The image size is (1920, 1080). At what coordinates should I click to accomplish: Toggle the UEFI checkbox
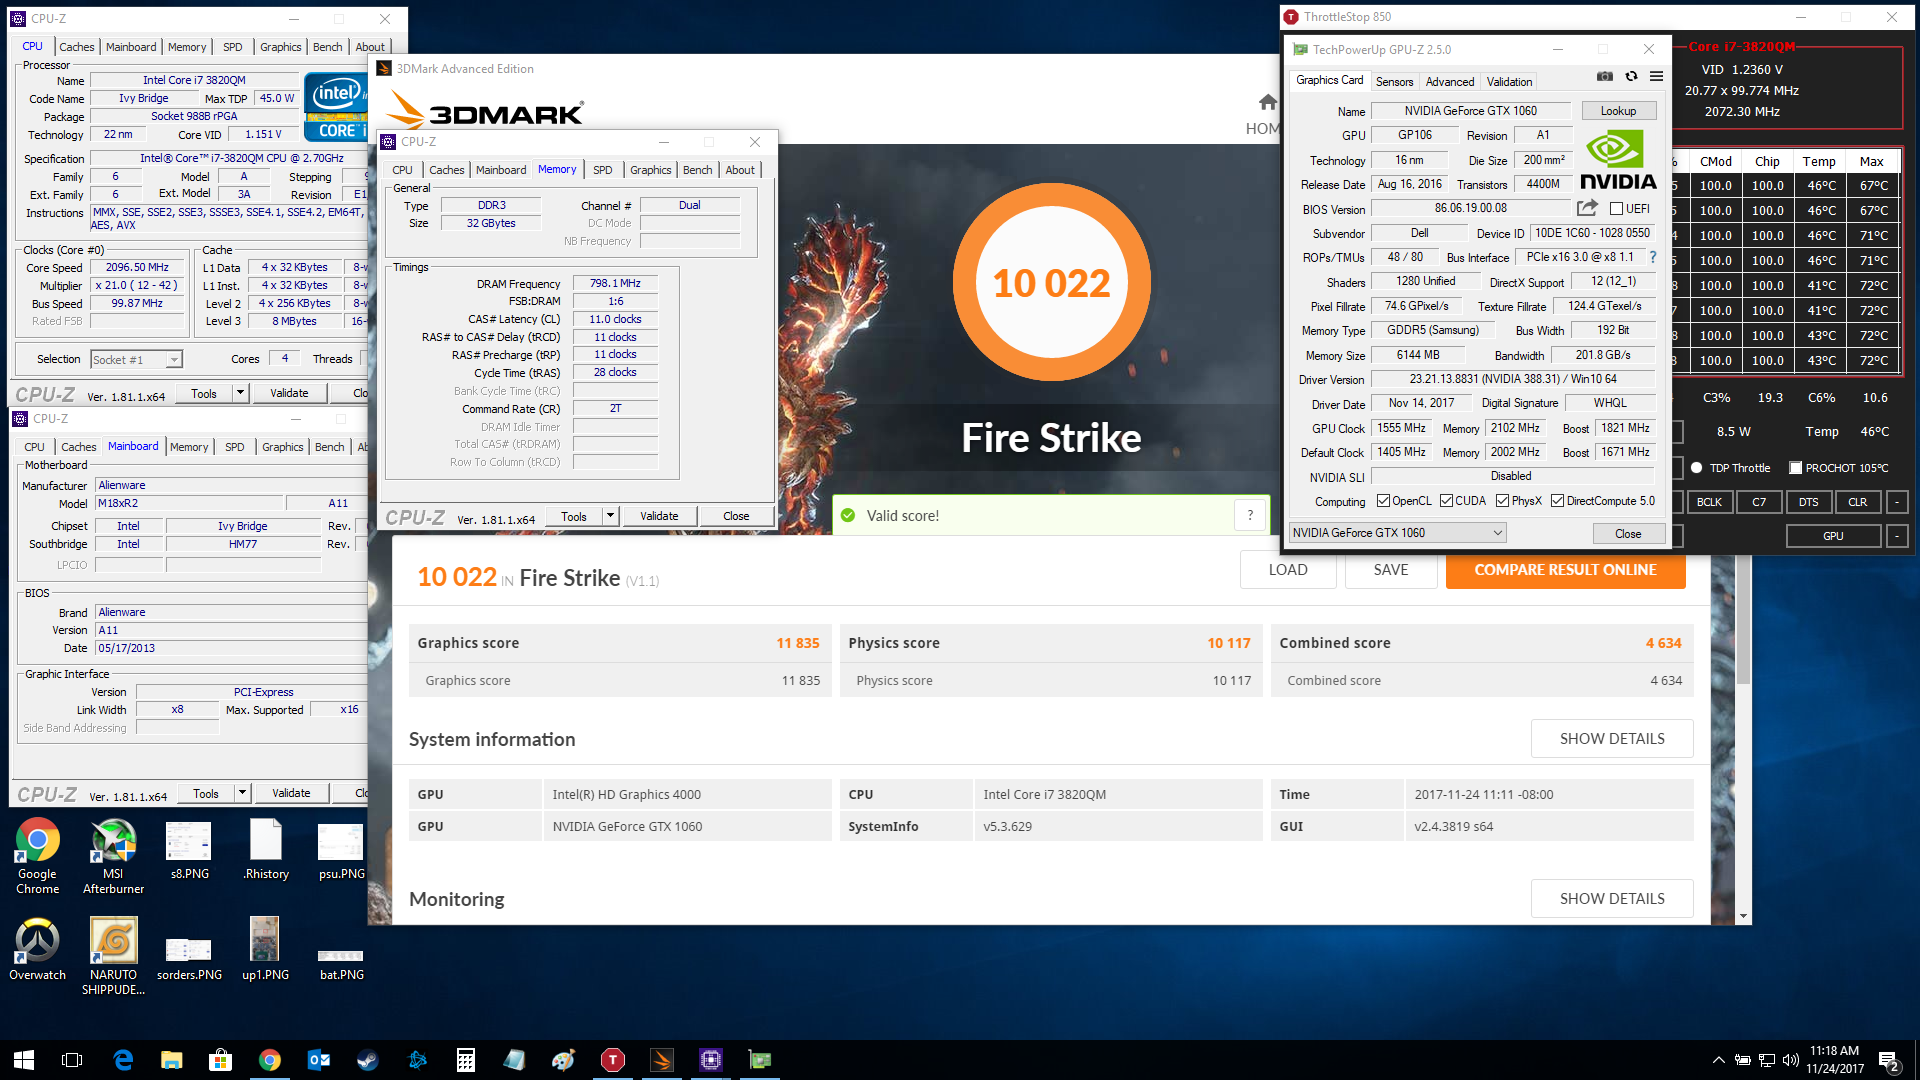pos(1616,209)
